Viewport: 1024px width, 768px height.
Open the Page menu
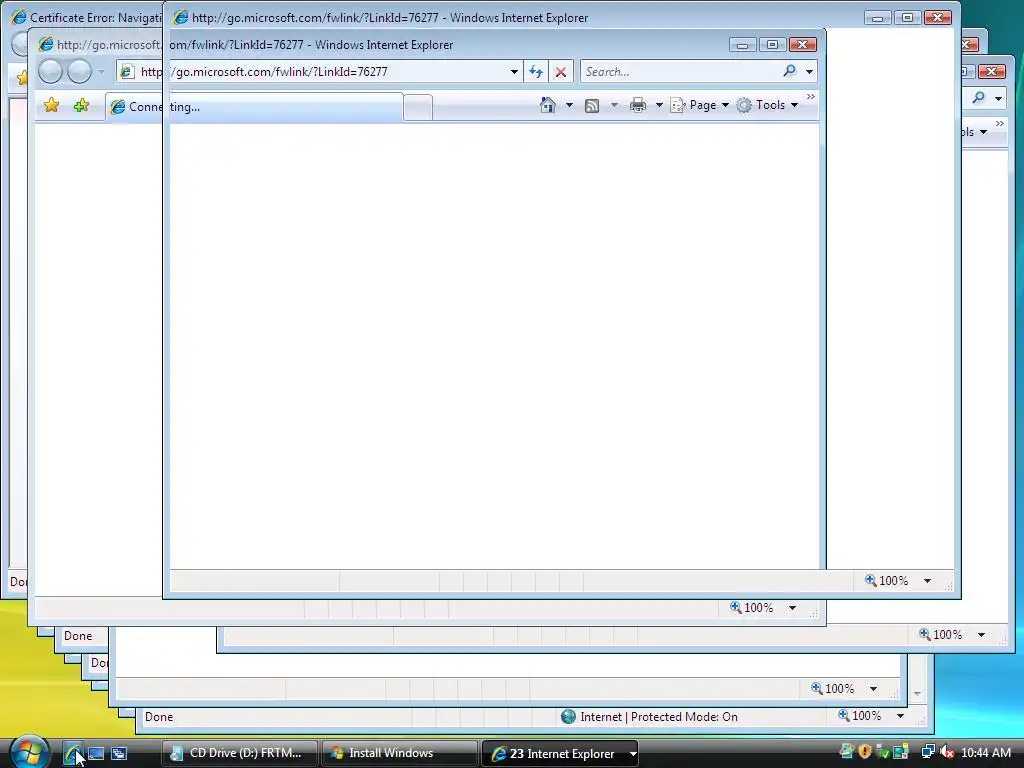click(699, 105)
